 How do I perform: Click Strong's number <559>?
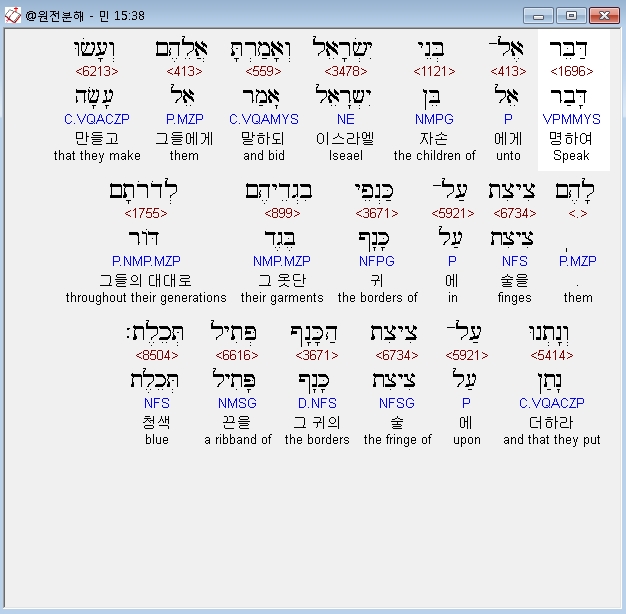coord(263,71)
